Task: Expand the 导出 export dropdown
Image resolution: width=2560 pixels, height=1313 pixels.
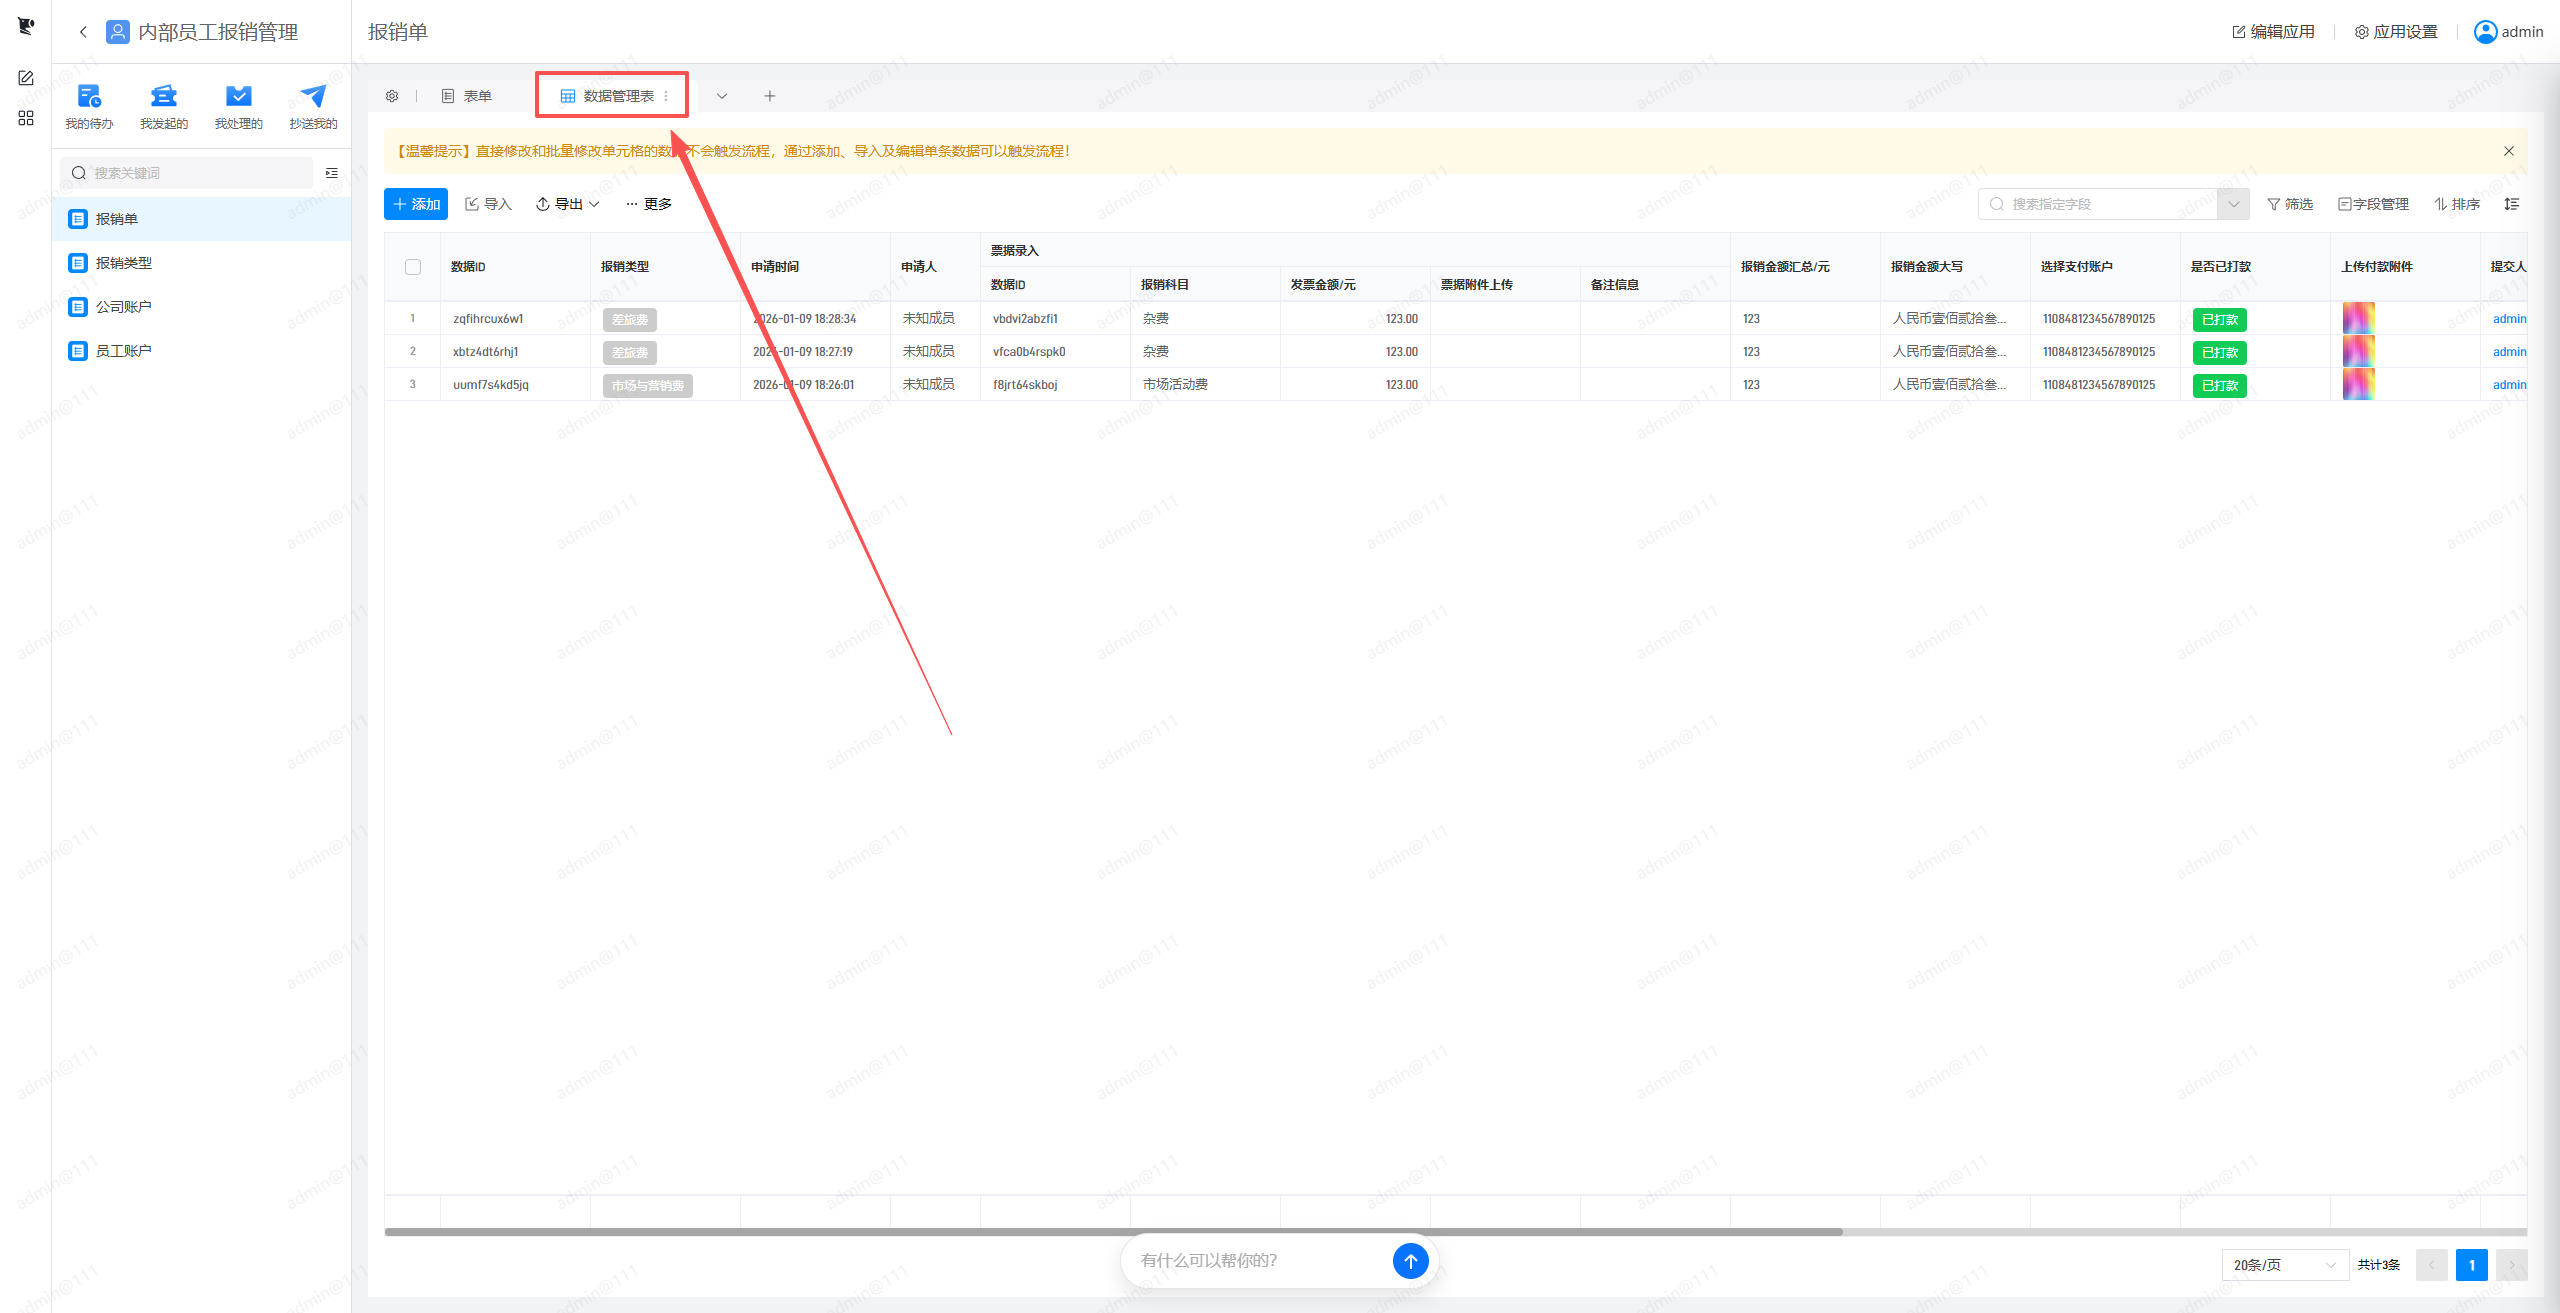Action: [x=568, y=204]
